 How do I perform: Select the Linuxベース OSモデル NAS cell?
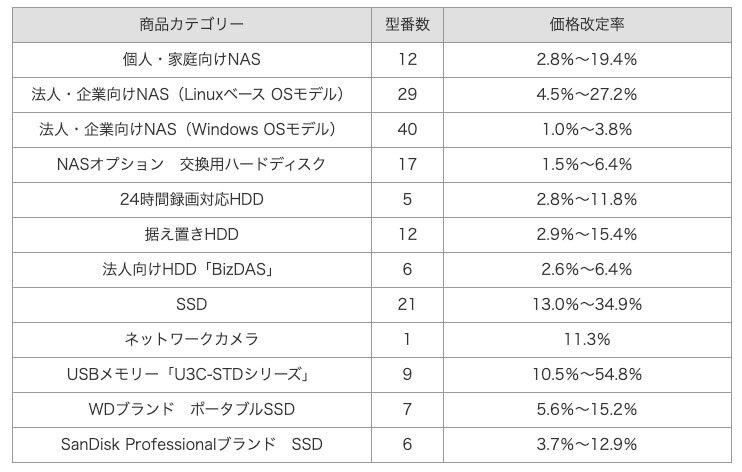coord(190,95)
